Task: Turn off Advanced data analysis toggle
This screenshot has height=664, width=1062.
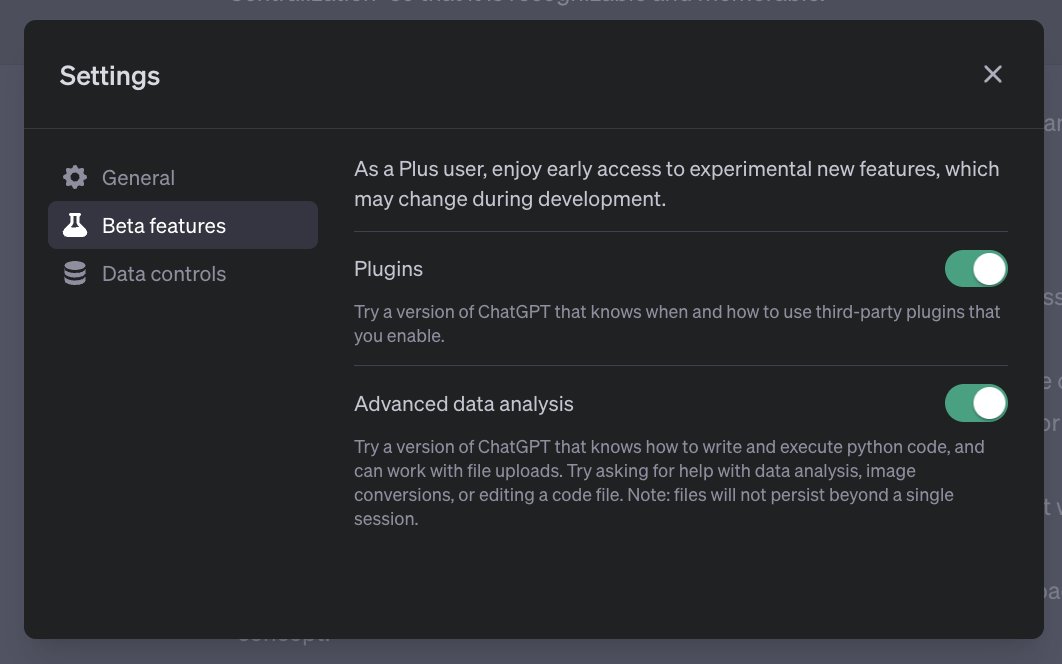Action: point(975,404)
